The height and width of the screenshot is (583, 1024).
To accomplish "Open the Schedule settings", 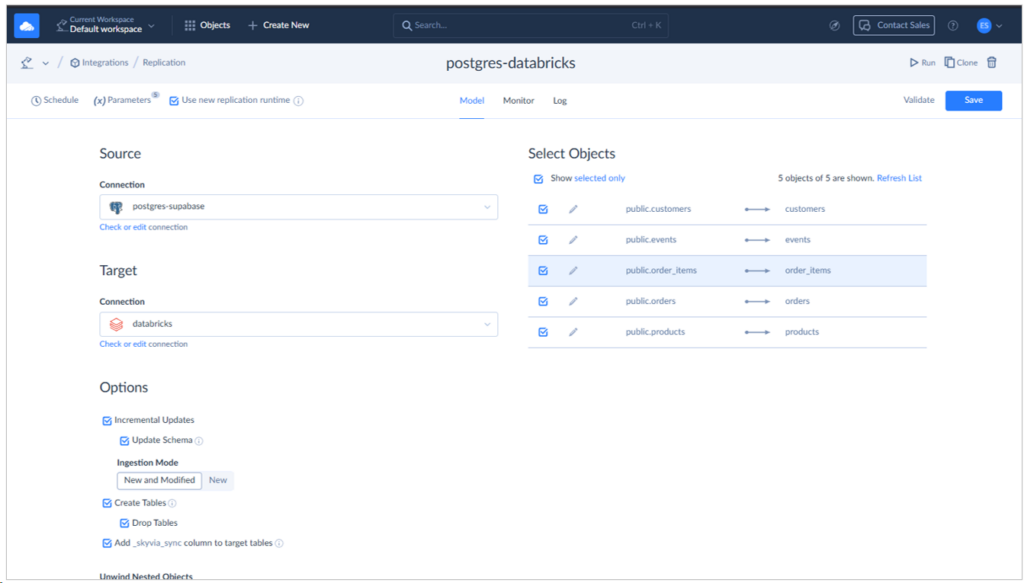I will click(55, 101).
